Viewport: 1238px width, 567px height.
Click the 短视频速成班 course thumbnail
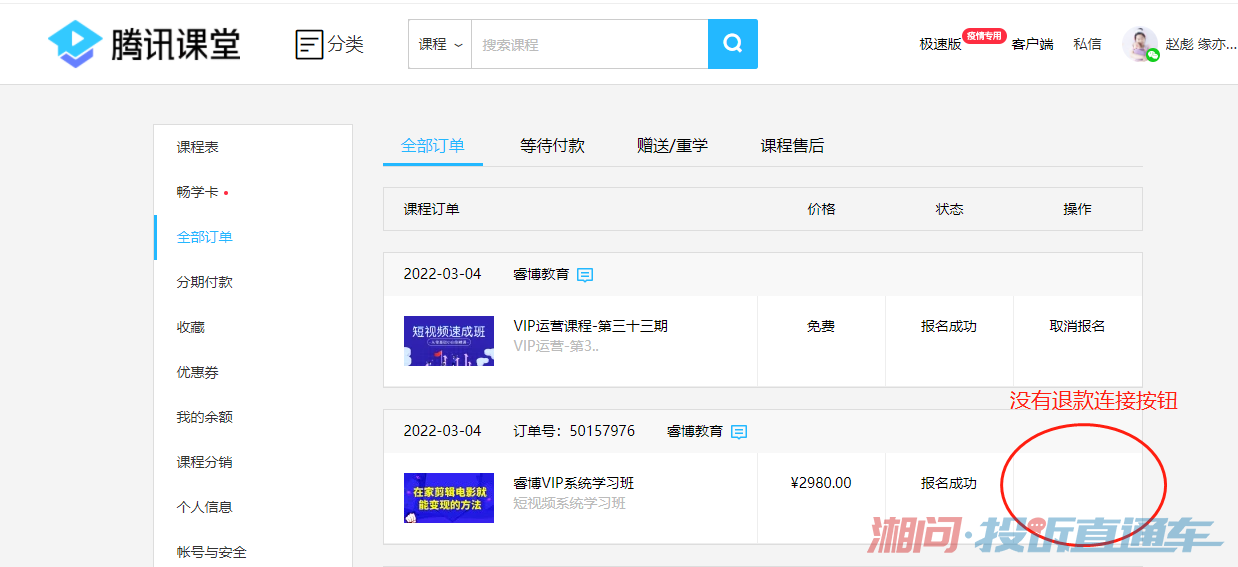[x=449, y=341]
